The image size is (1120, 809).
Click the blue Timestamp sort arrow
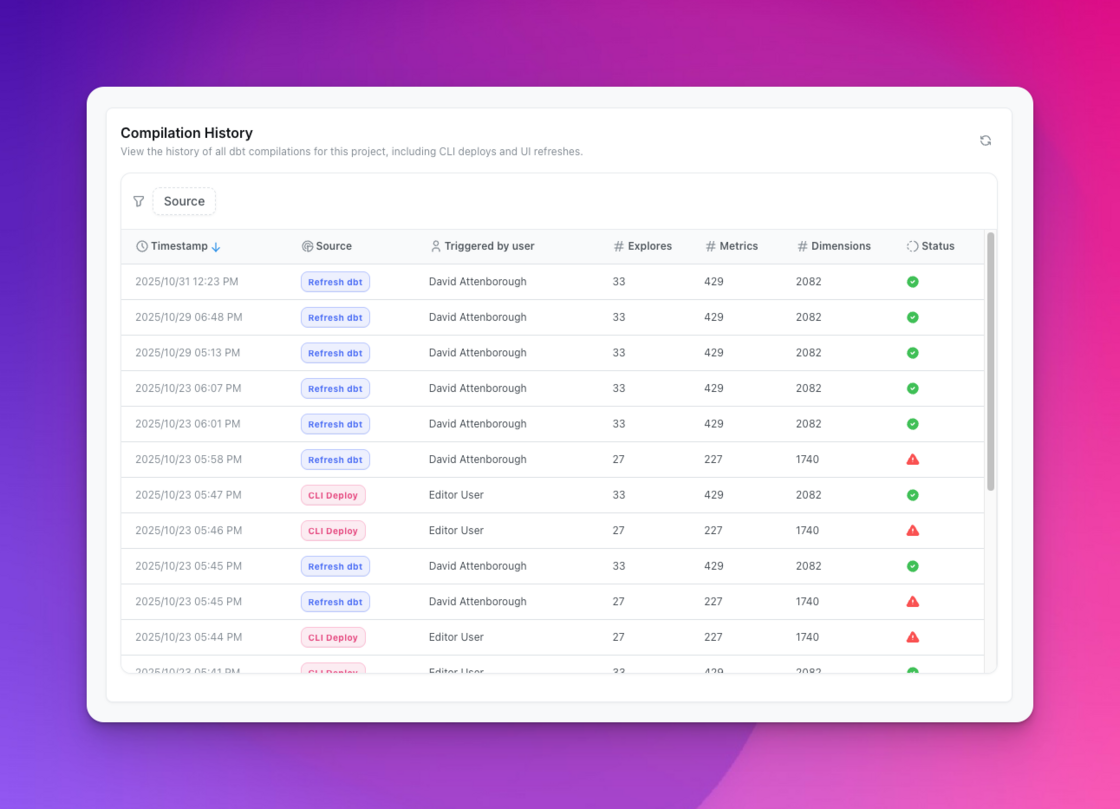point(216,247)
